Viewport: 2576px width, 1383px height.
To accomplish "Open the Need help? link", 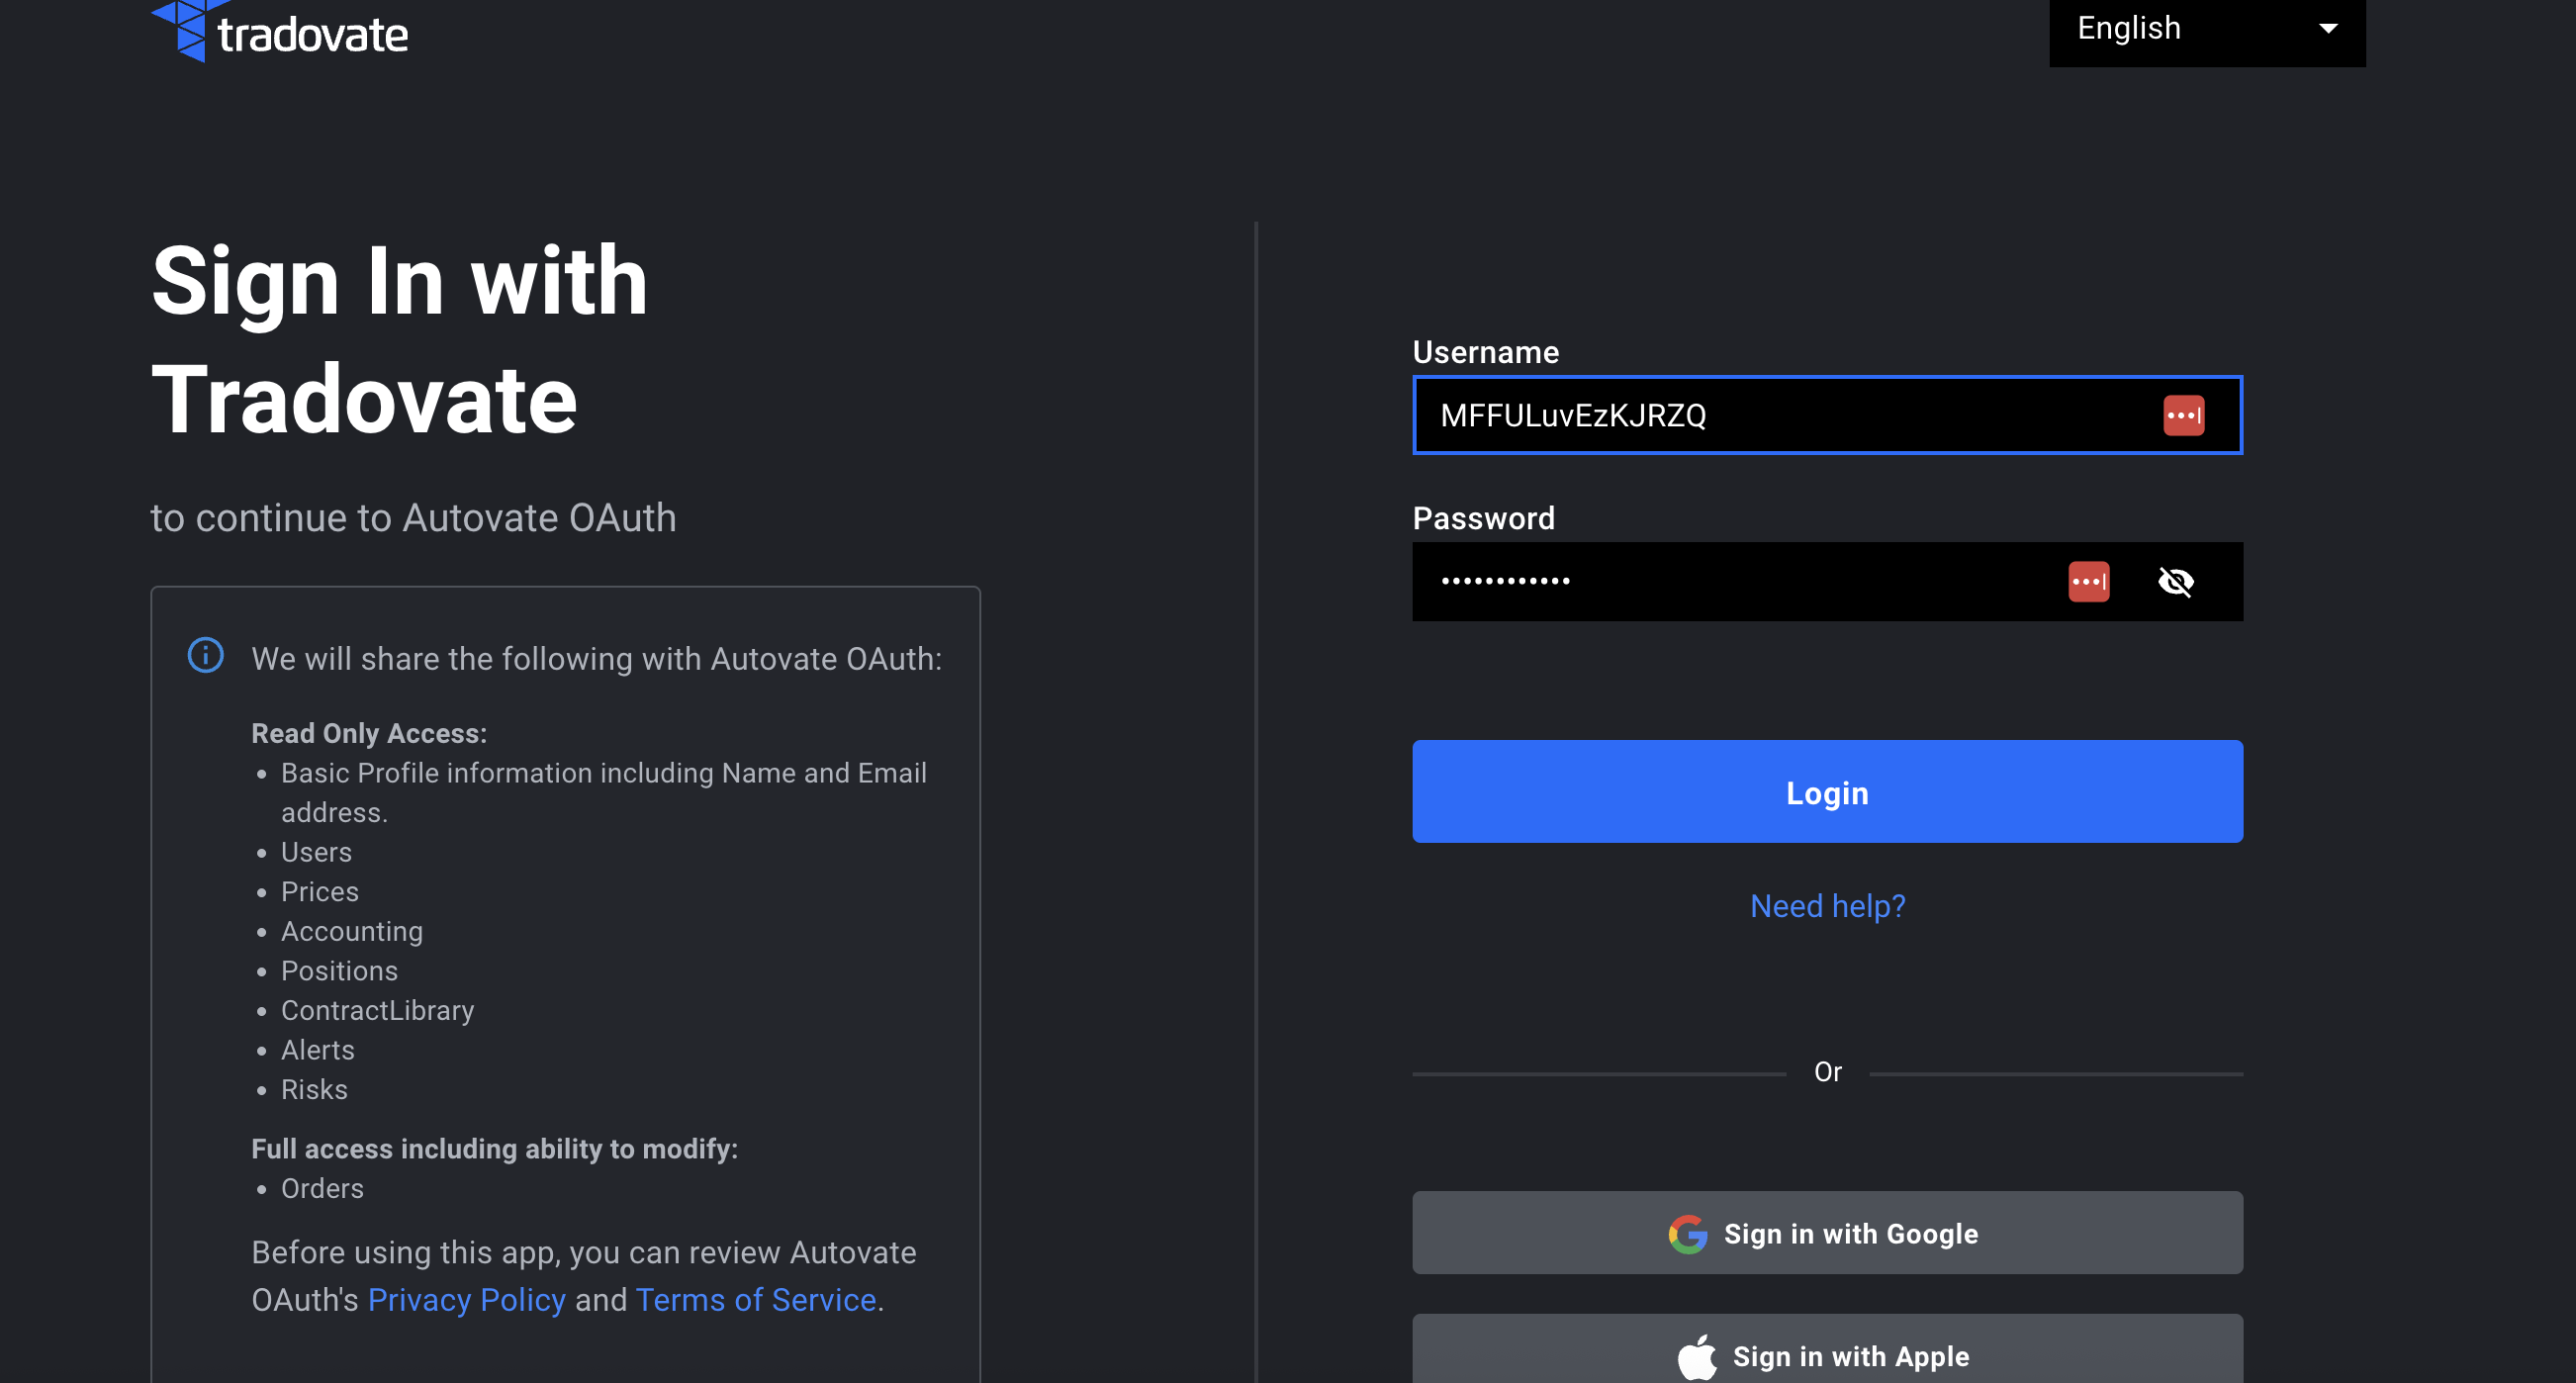I will [x=1827, y=906].
